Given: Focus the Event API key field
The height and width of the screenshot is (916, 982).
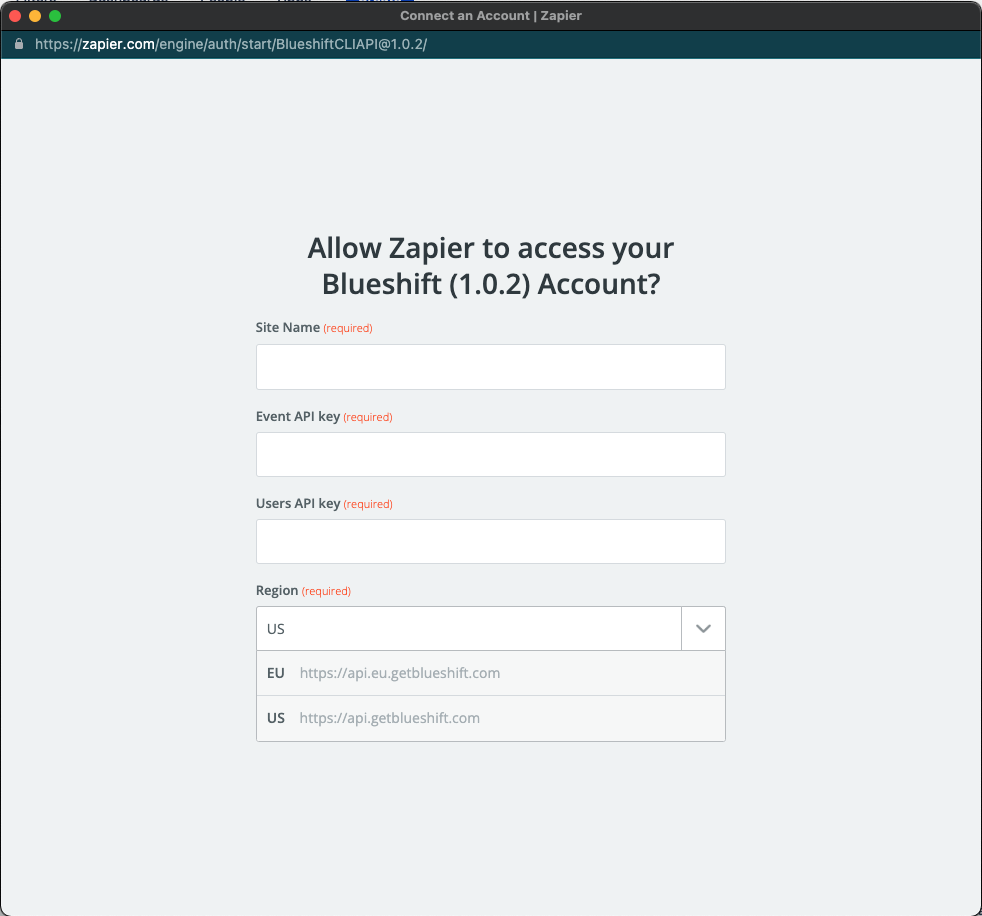Looking at the screenshot, I should (x=490, y=455).
